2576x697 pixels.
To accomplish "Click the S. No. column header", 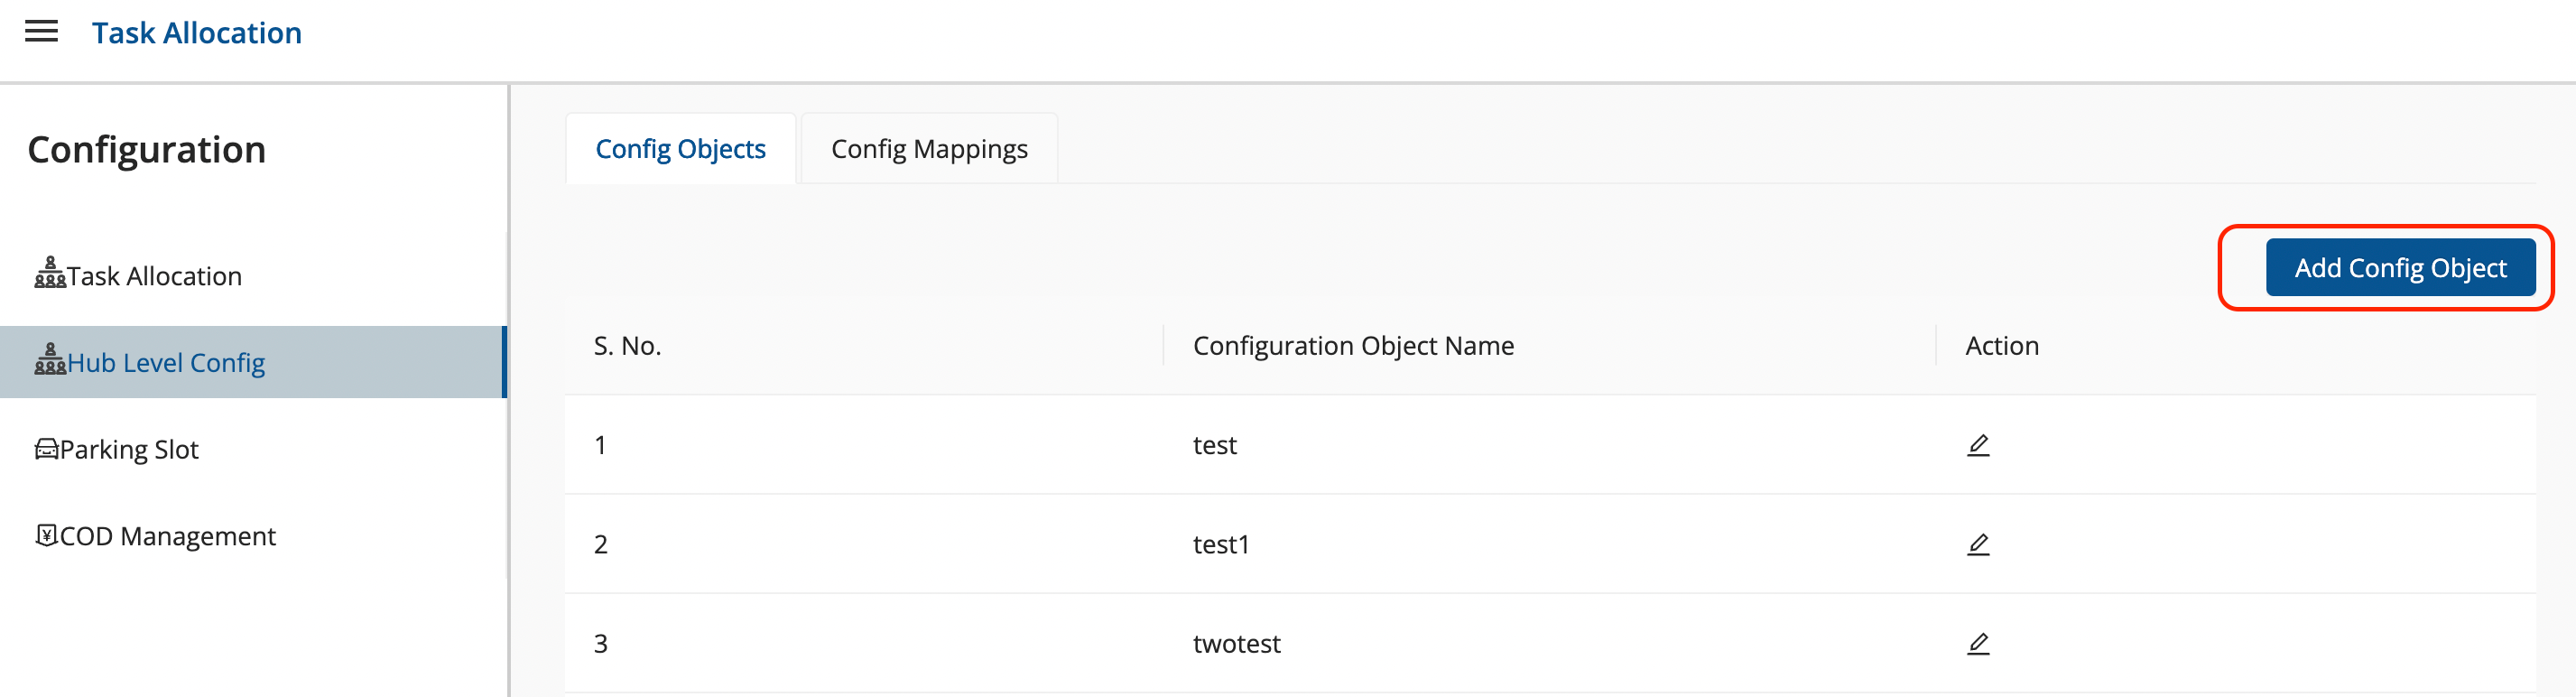I will pyautogui.click(x=627, y=346).
